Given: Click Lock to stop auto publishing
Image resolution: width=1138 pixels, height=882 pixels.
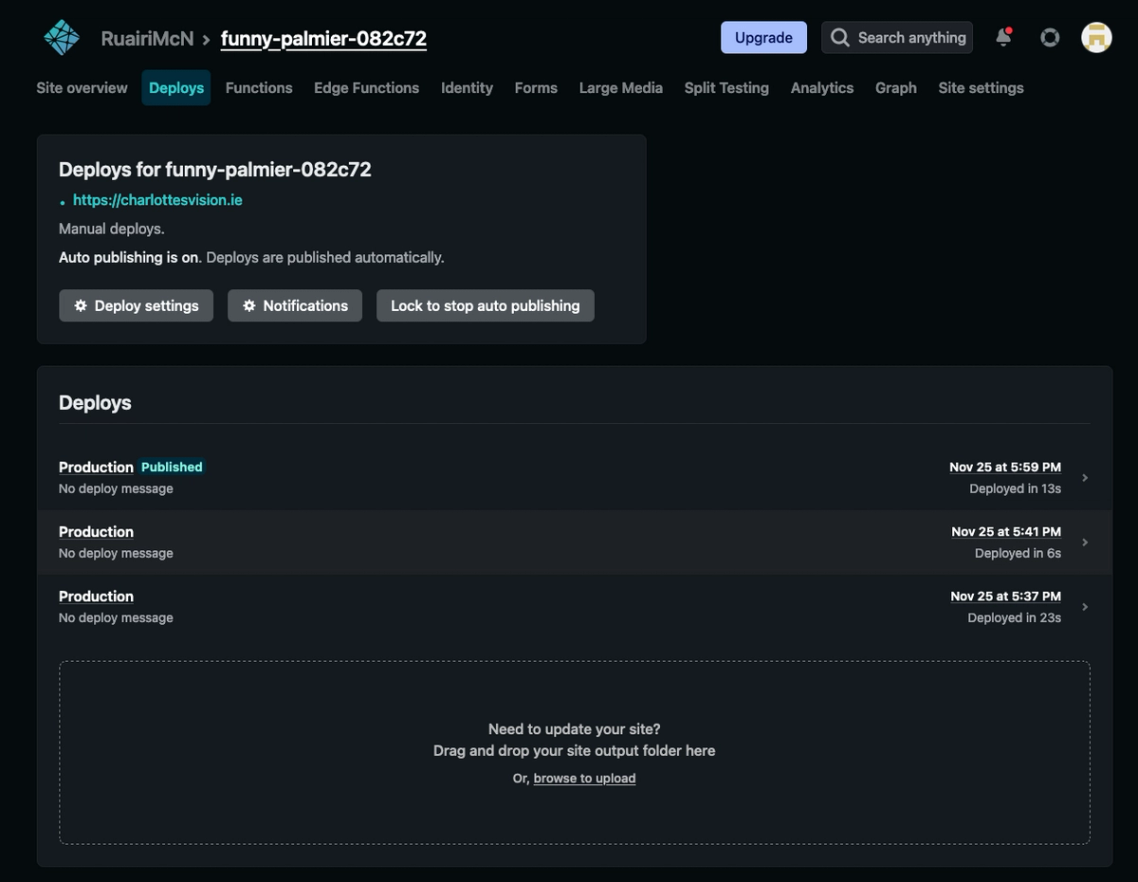Looking at the screenshot, I should [x=485, y=306].
